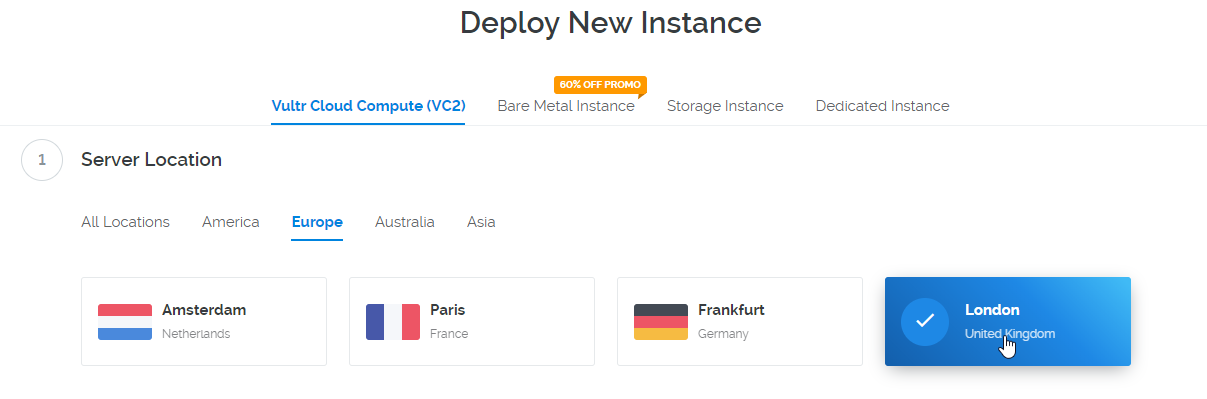Filter locations by Australia
This screenshot has height=399, width=1207.
[405, 222]
